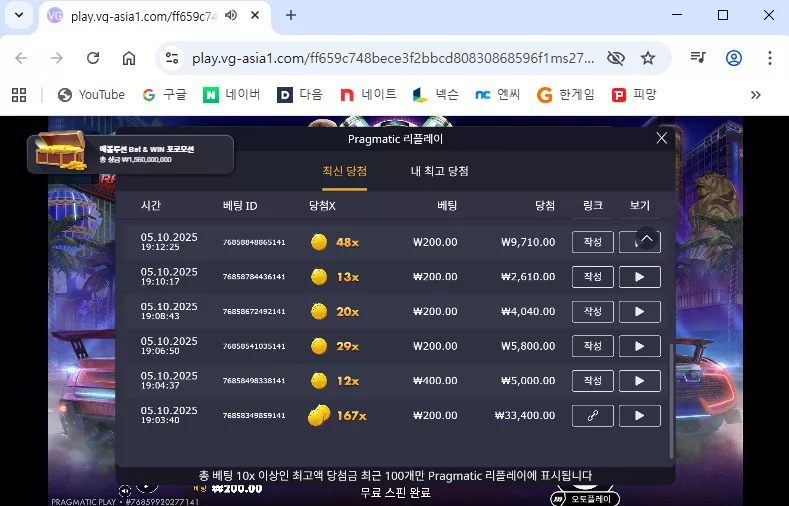This screenshot has width=789, height=506.
Task: Click the 시간 column header
Action: [150, 206]
